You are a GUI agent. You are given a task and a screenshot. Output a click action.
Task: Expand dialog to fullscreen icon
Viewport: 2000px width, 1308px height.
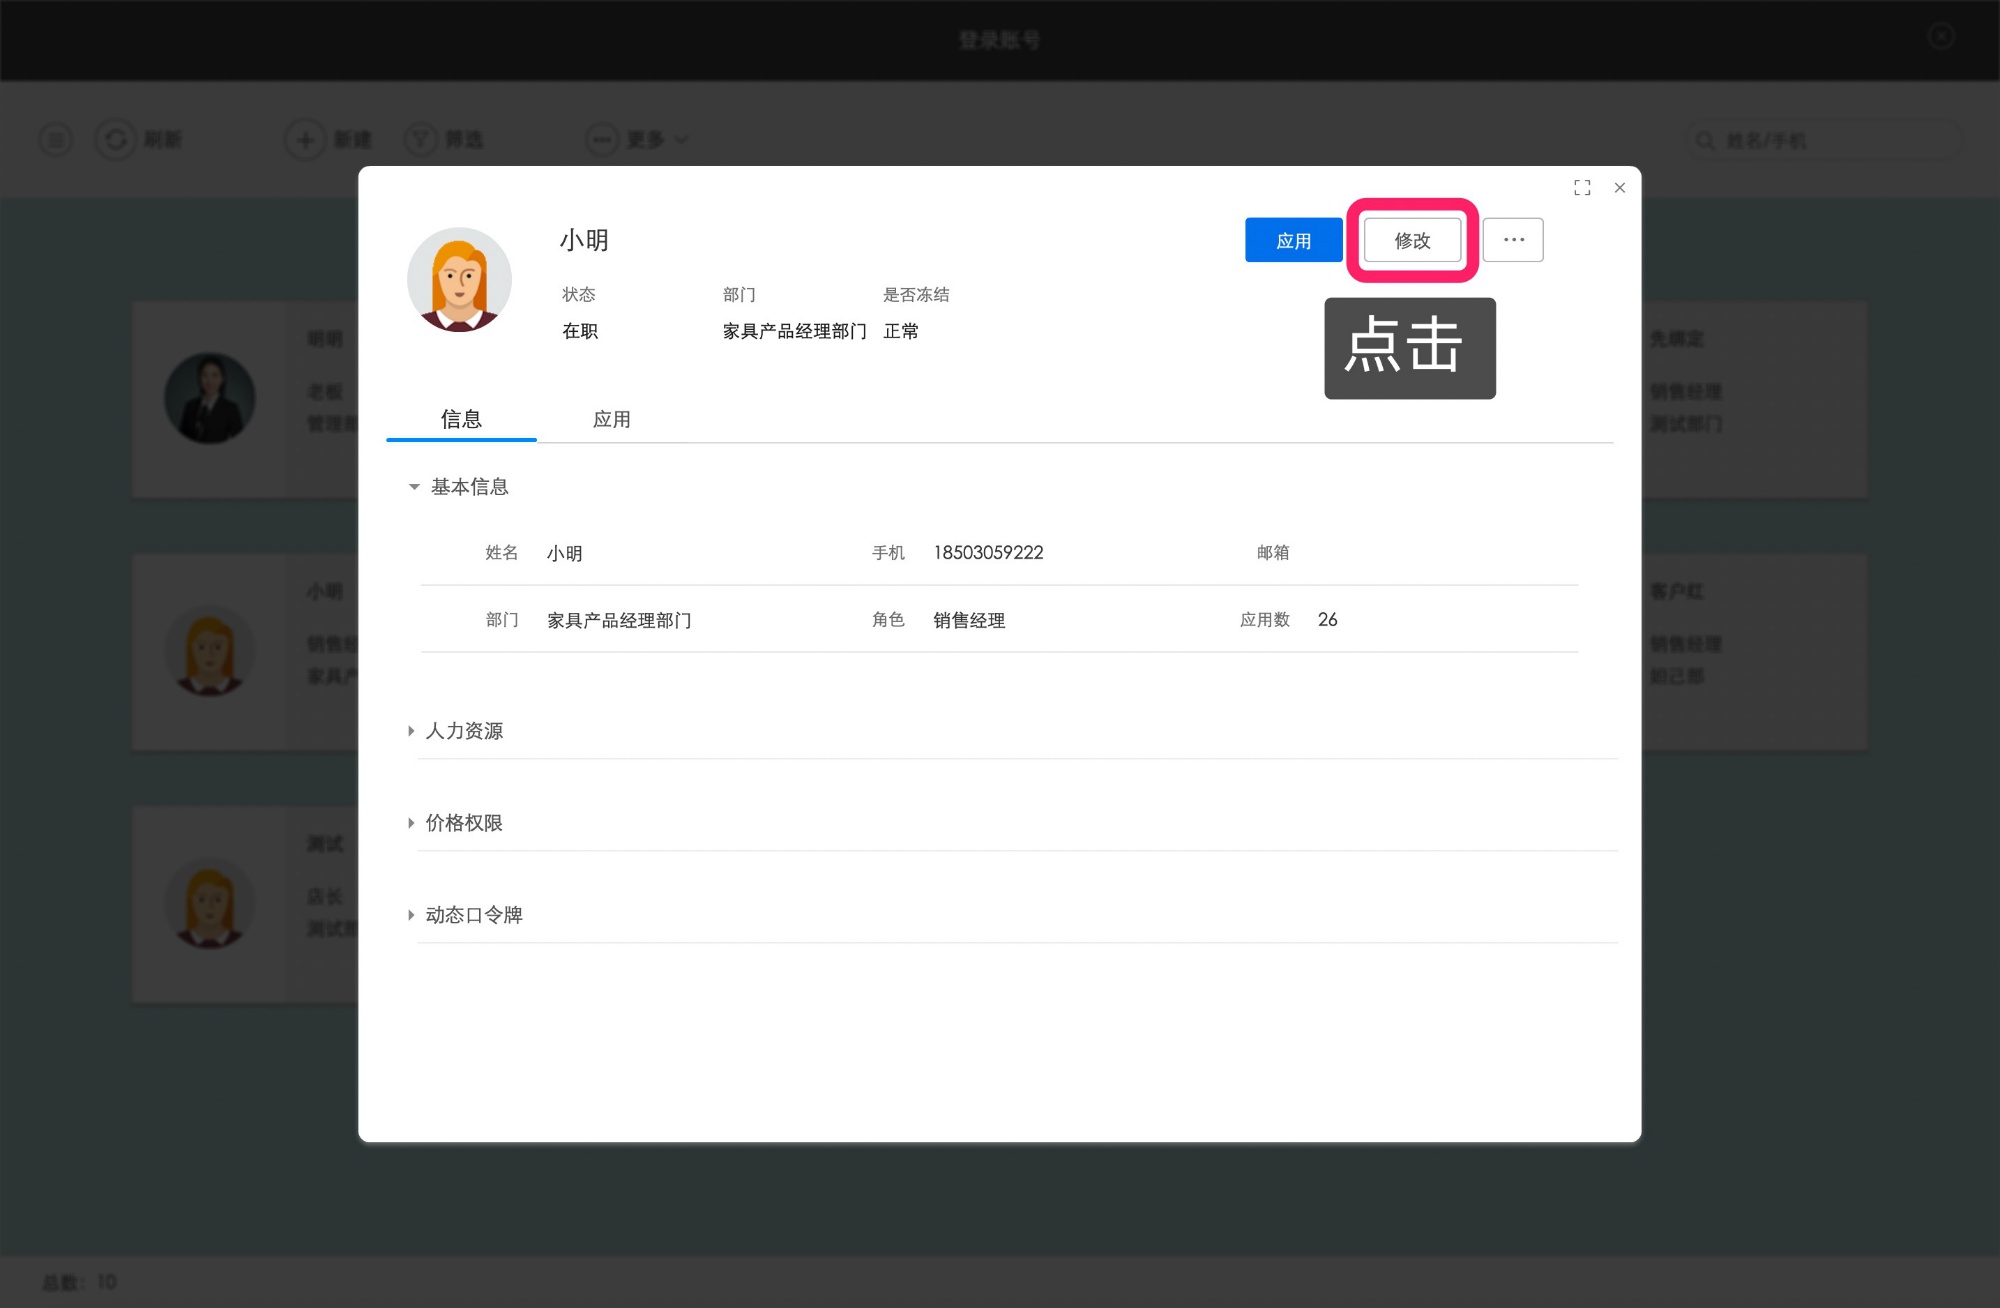(1582, 188)
